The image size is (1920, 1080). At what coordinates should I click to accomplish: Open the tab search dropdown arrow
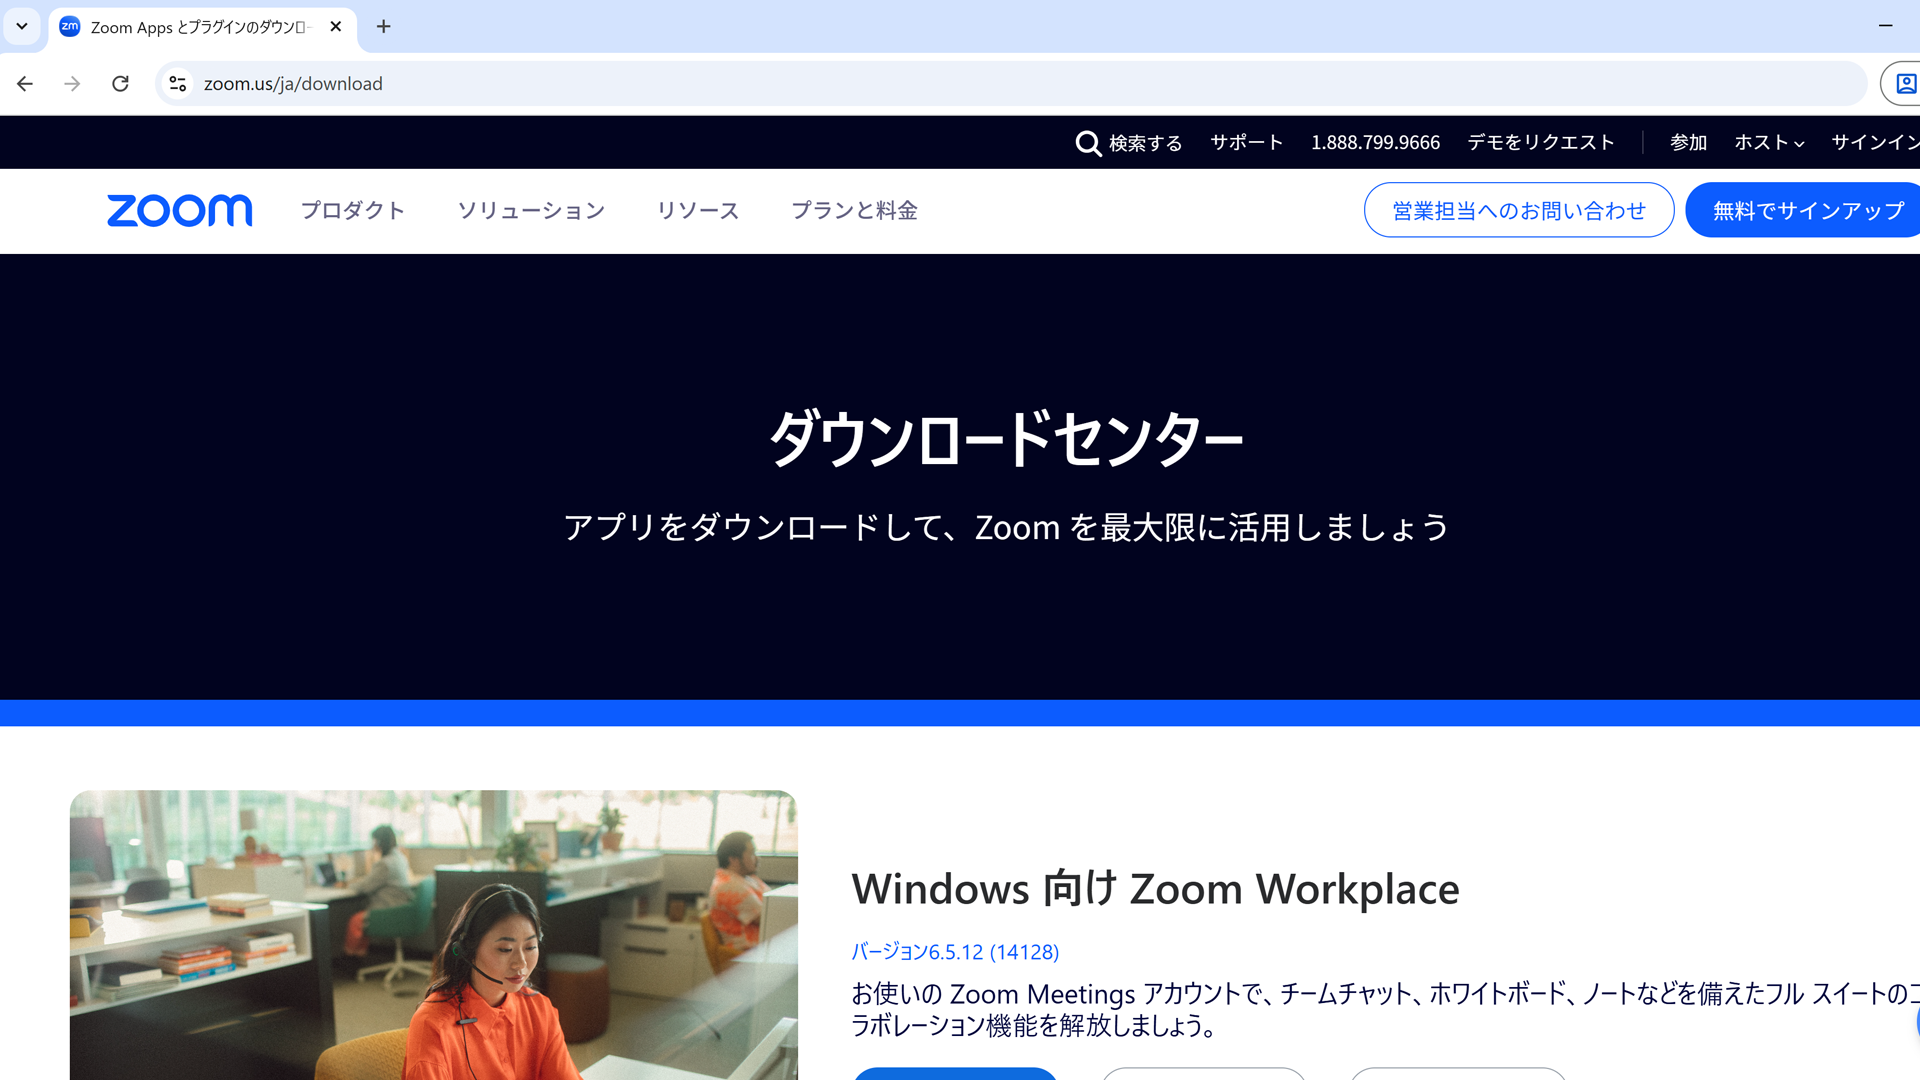click(x=21, y=27)
